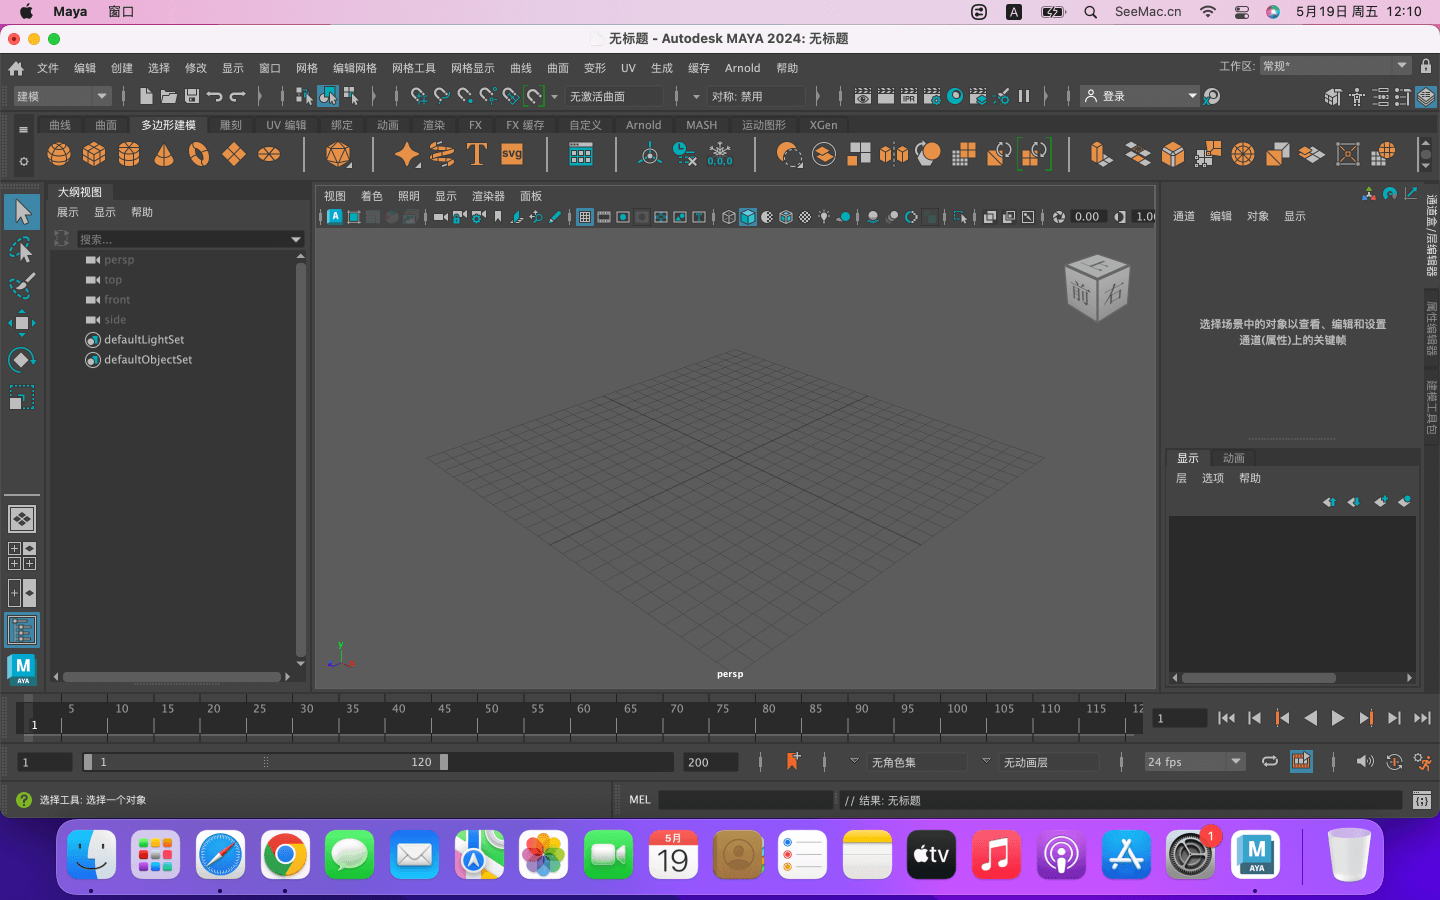Click the SVG import shelf icon
The height and width of the screenshot is (900, 1440).
click(512, 154)
